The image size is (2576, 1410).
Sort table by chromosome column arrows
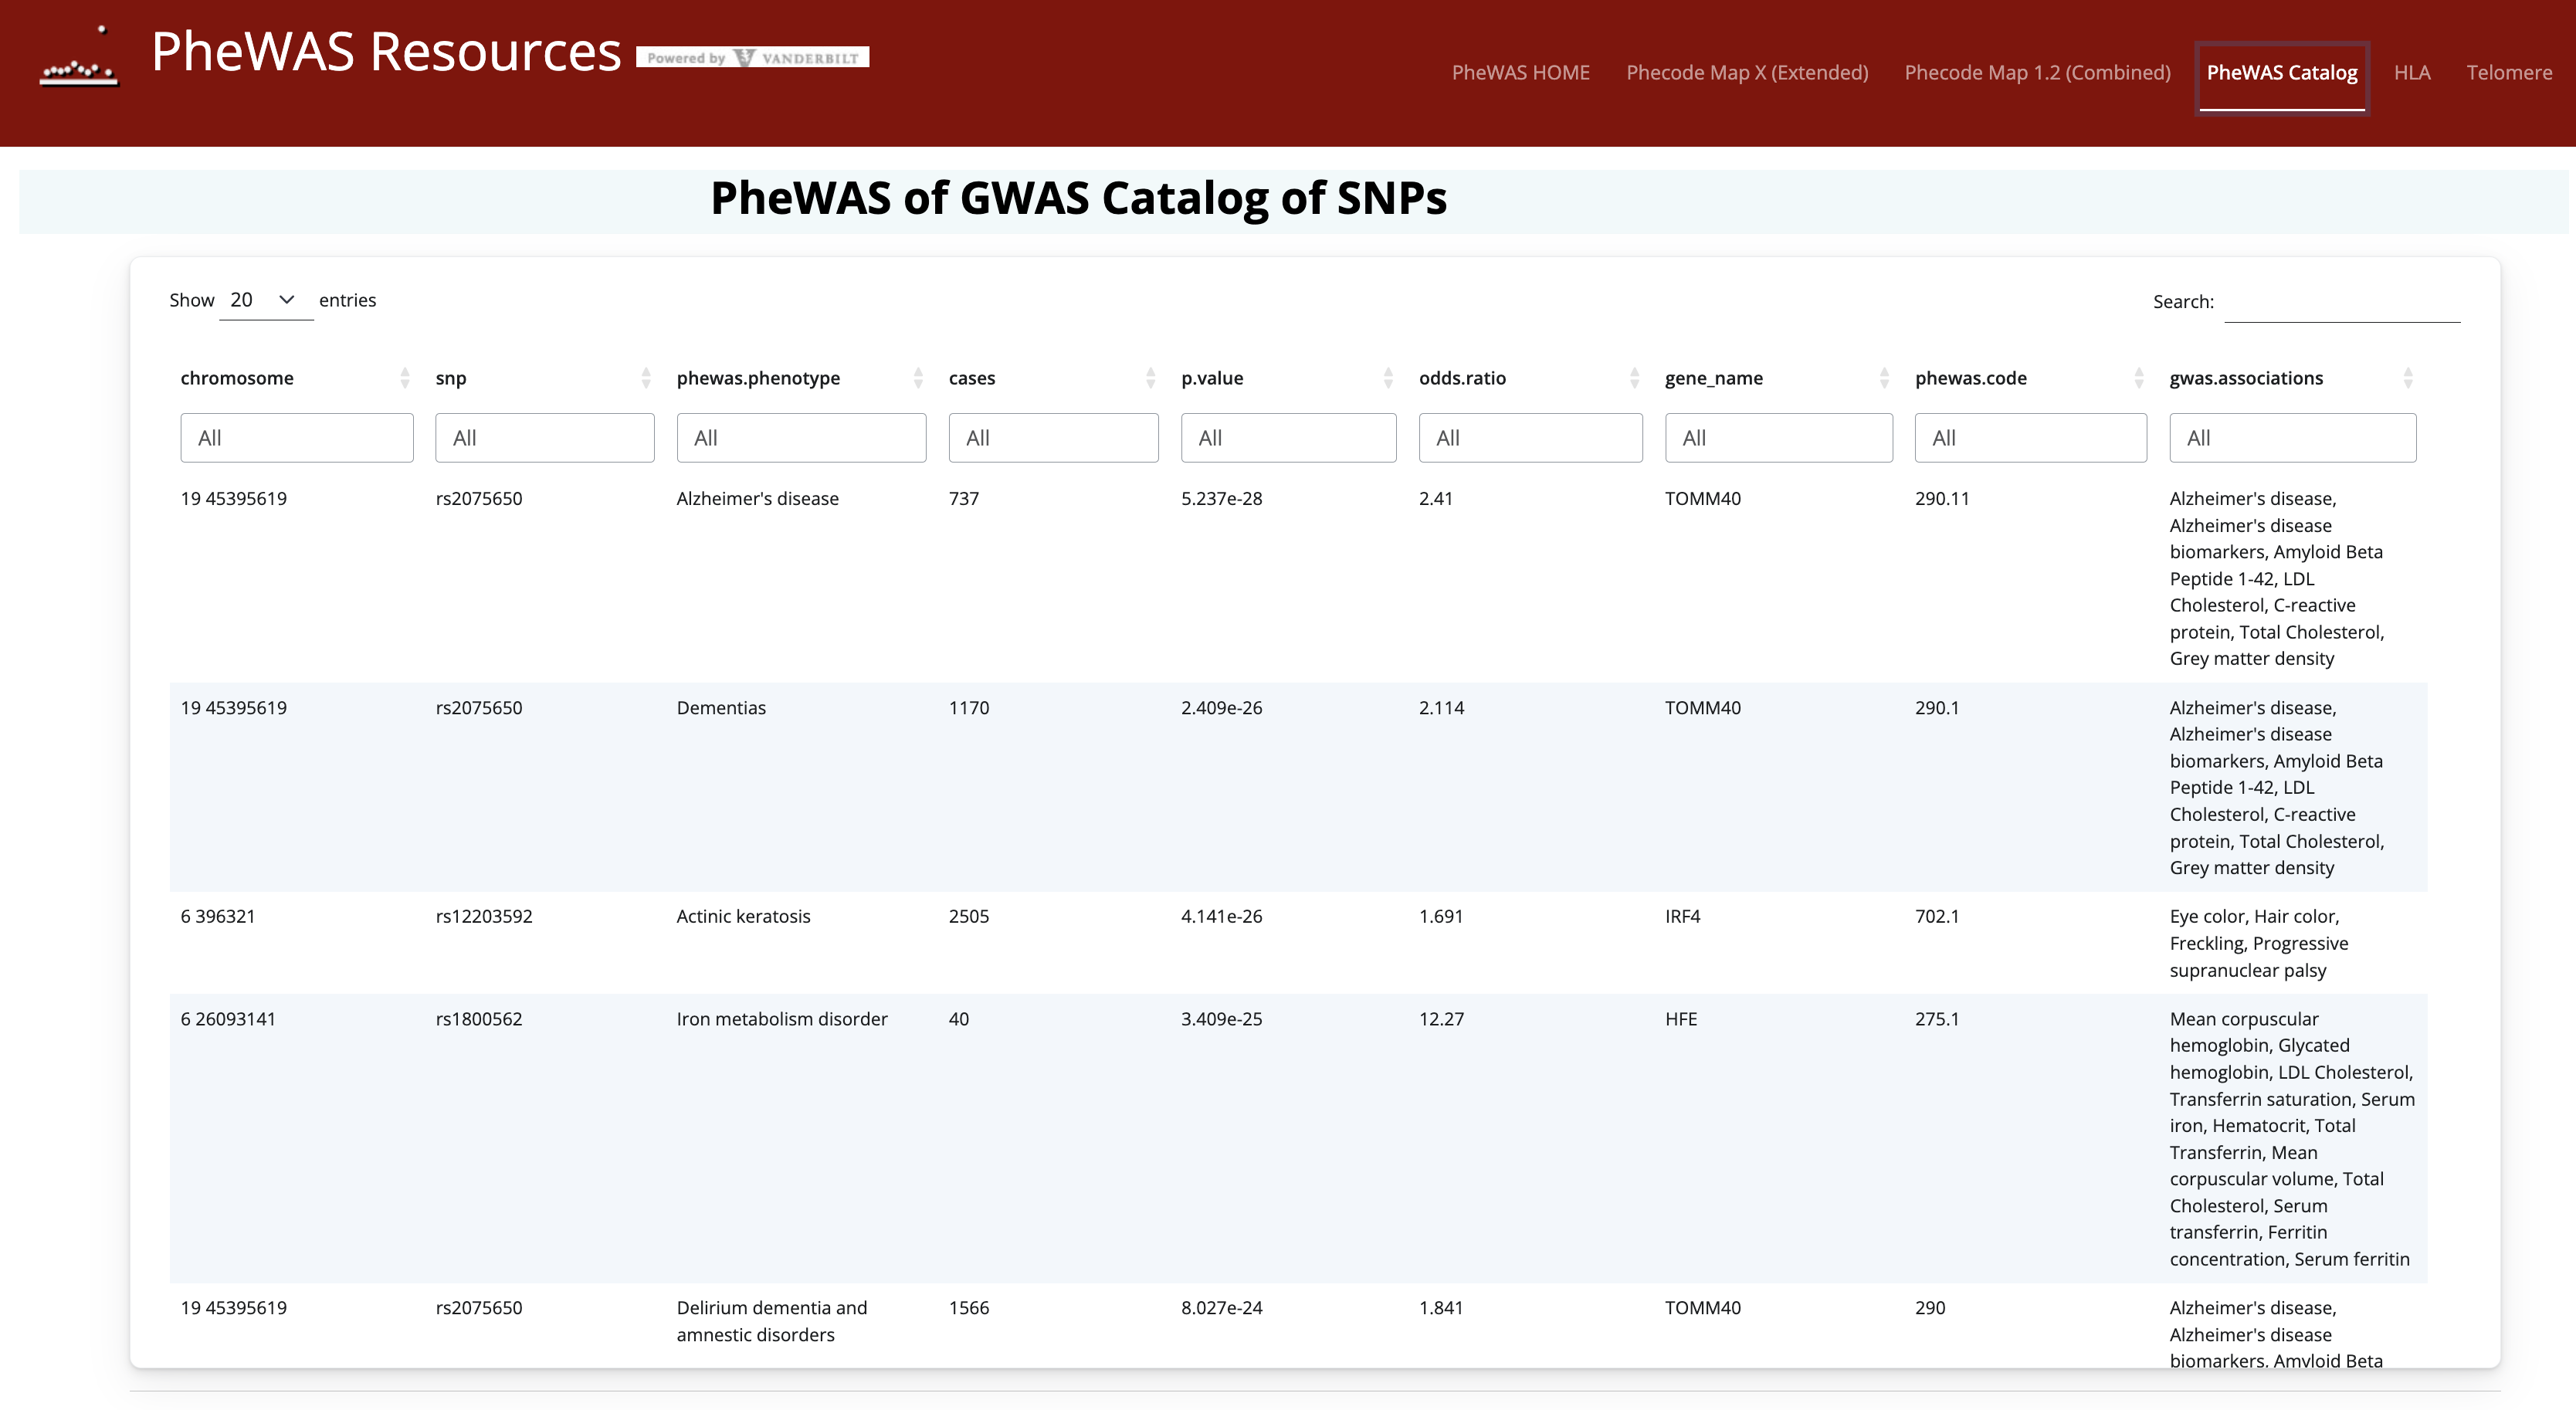point(405,378)
